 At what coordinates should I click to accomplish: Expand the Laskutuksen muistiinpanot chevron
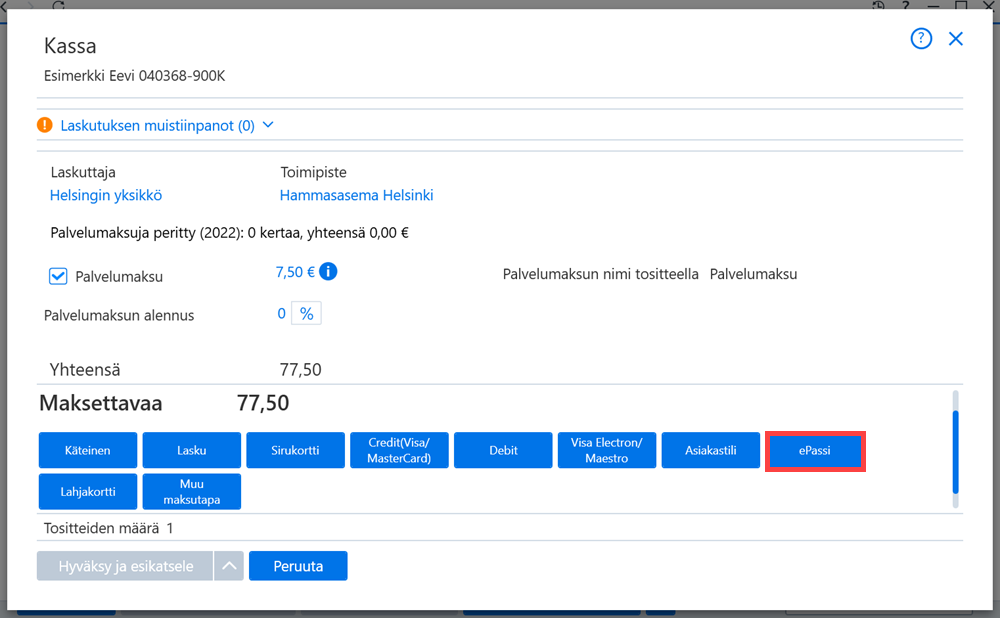(x=268, y=124)
